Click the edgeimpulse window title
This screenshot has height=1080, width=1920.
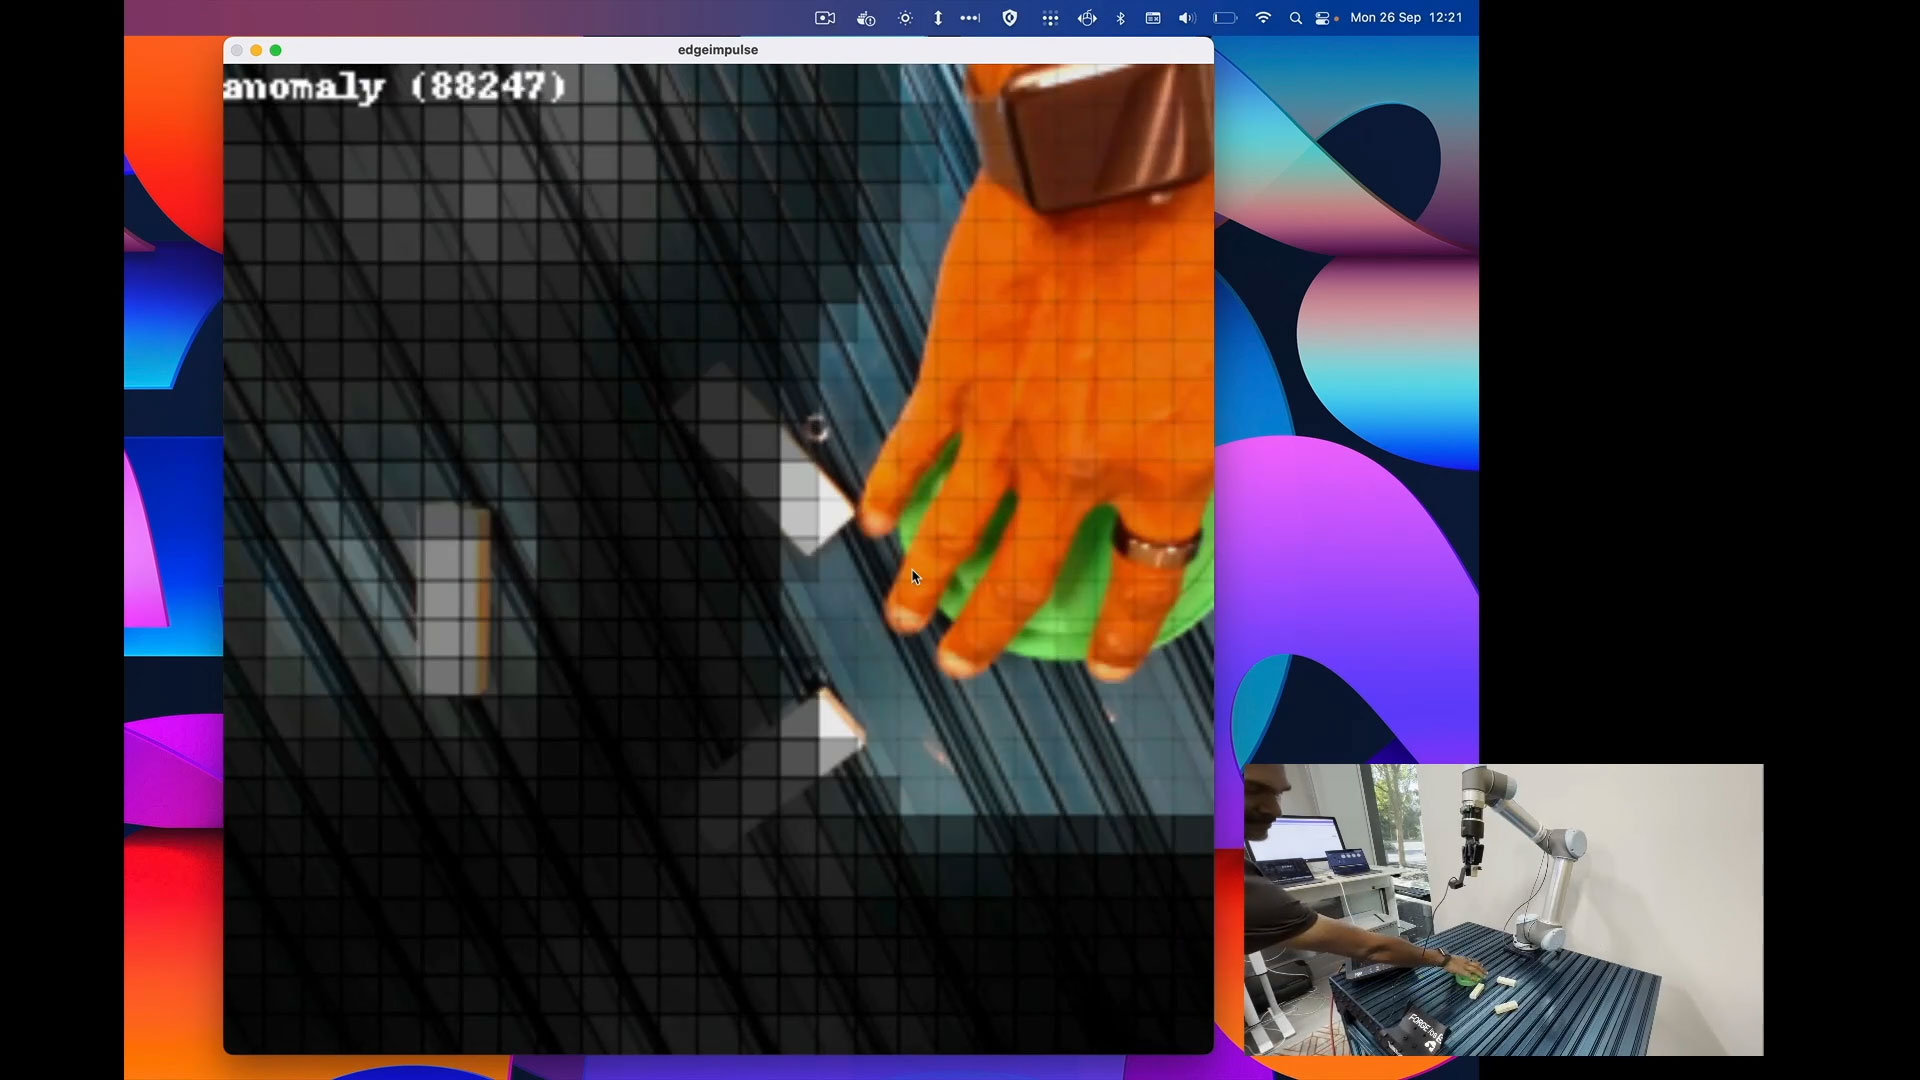coord(718,50)
